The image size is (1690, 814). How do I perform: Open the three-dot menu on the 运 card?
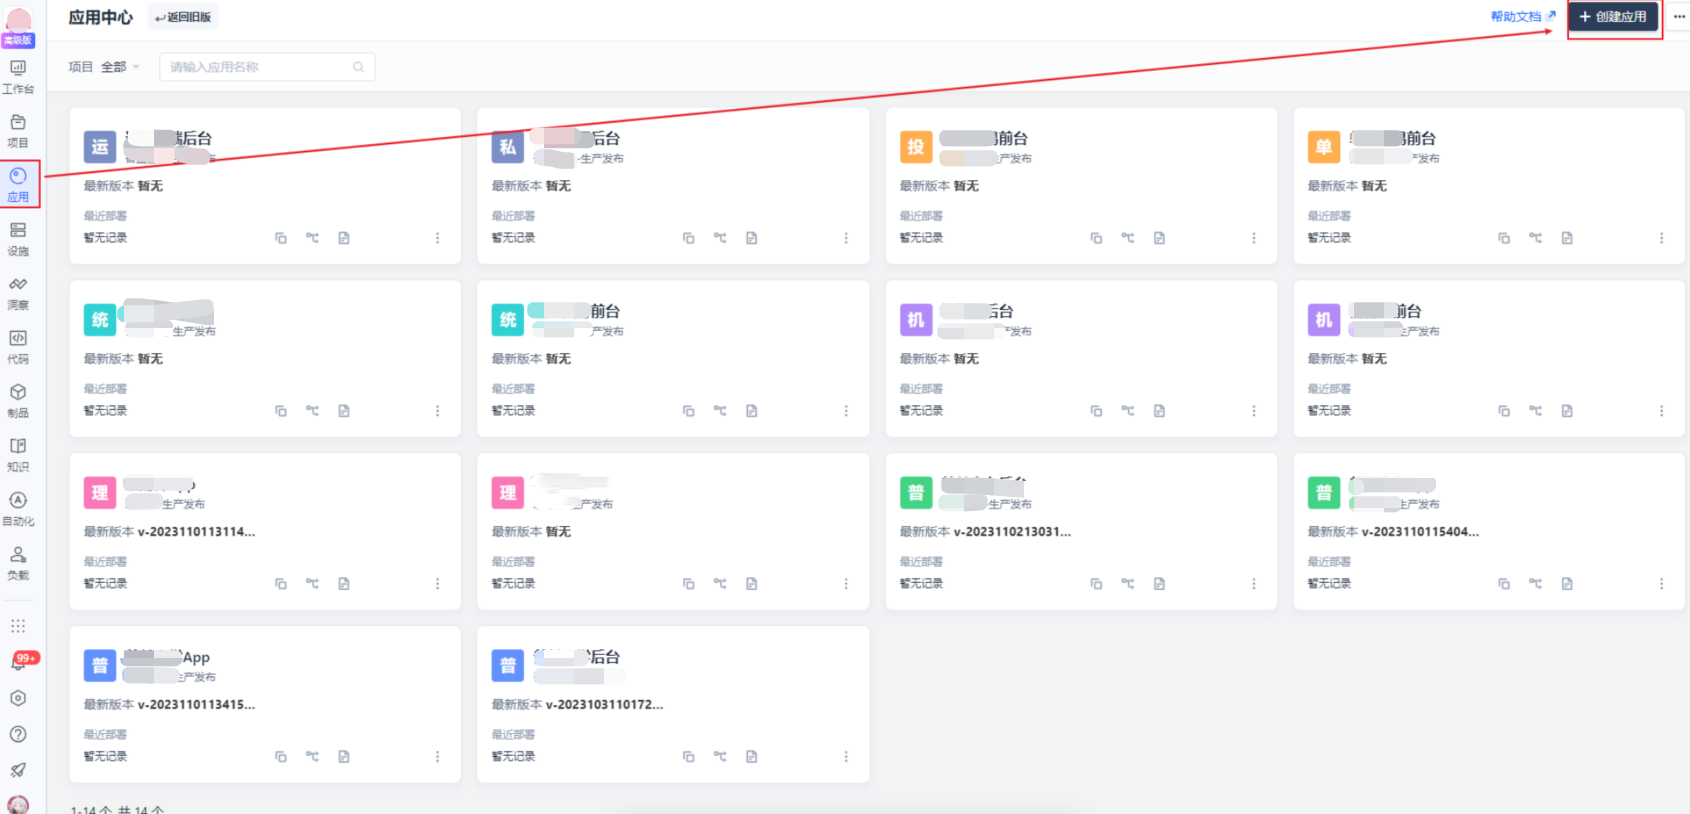[437, 238]
